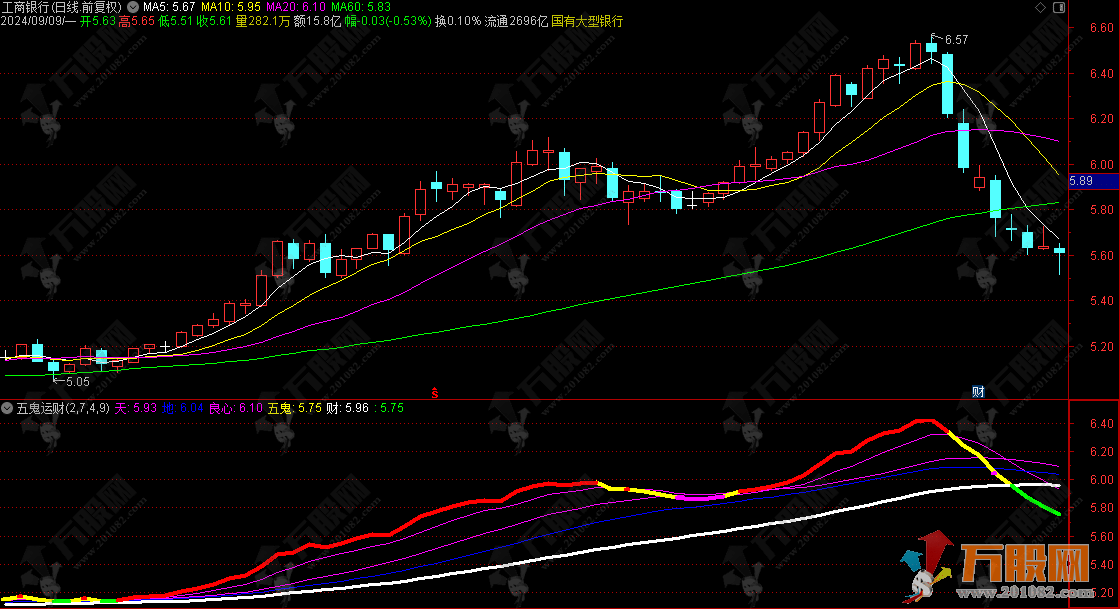1120x609 pixels.
Task: Select the 五鬼: 5.75 indicator value
Action: pyautogui.click(x=295, y=408)
